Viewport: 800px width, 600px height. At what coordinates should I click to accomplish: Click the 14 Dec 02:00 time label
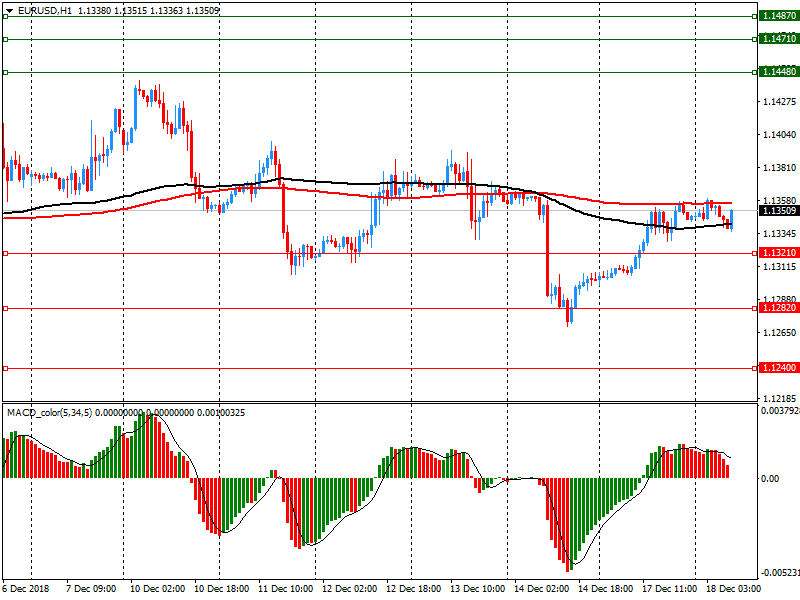[x=543, y=590]
